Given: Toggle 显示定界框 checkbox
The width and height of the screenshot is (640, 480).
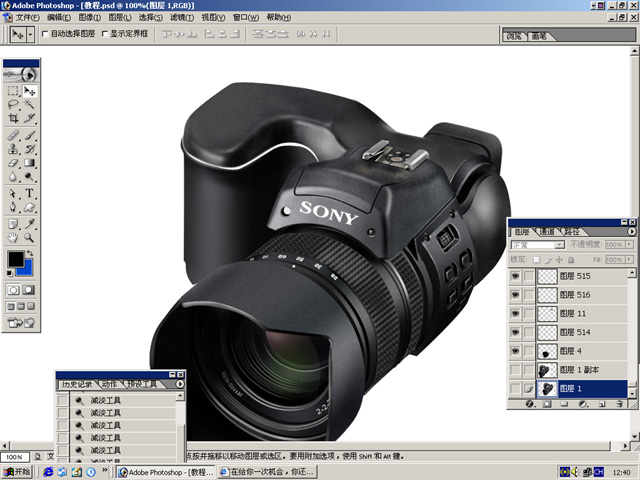Looking at the screenshot, I should [104, 34].
